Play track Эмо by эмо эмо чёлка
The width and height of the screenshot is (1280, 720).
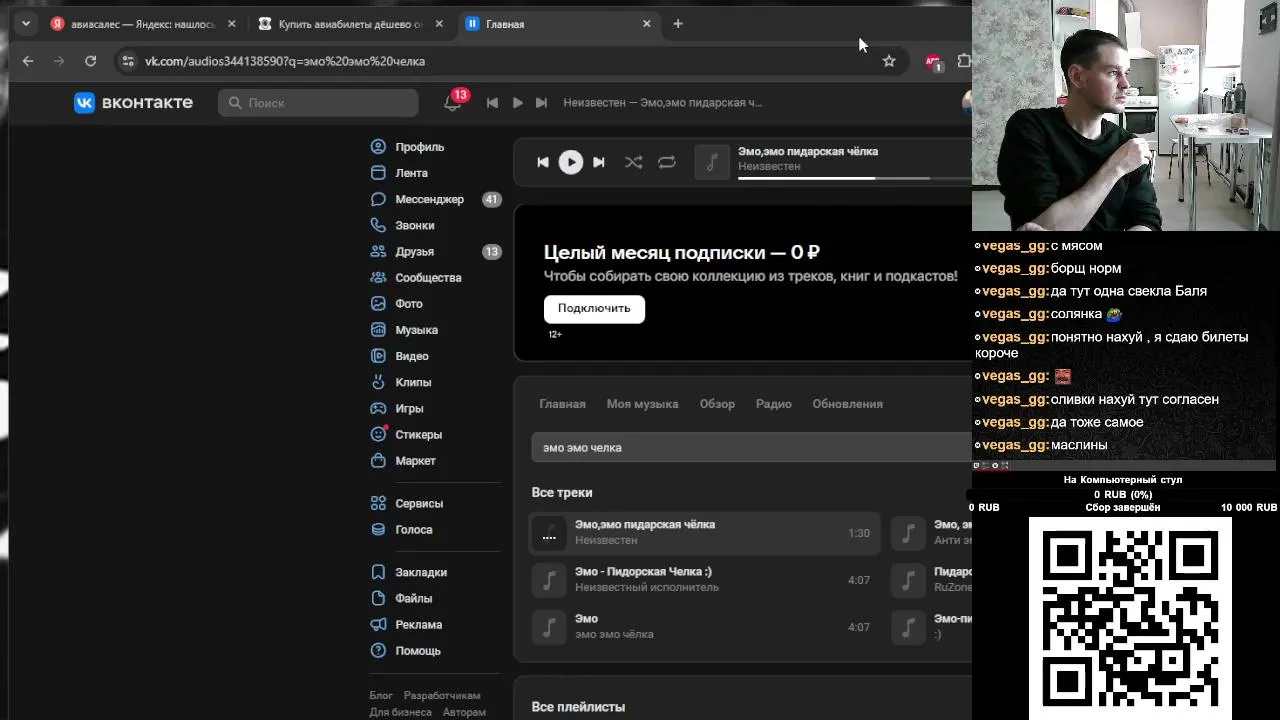coord(704,627)
